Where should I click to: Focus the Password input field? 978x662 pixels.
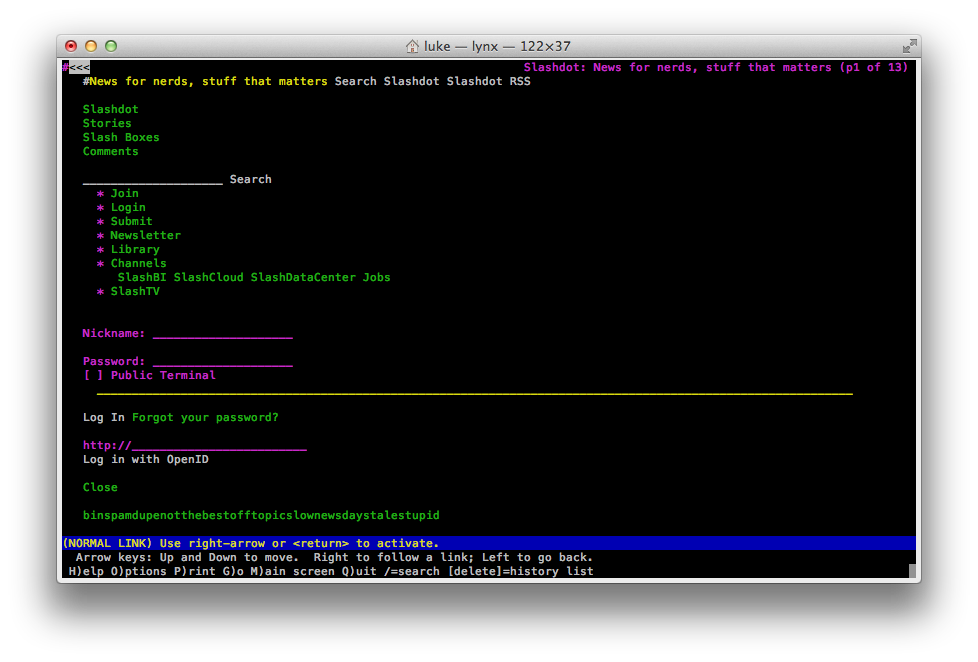222,362
